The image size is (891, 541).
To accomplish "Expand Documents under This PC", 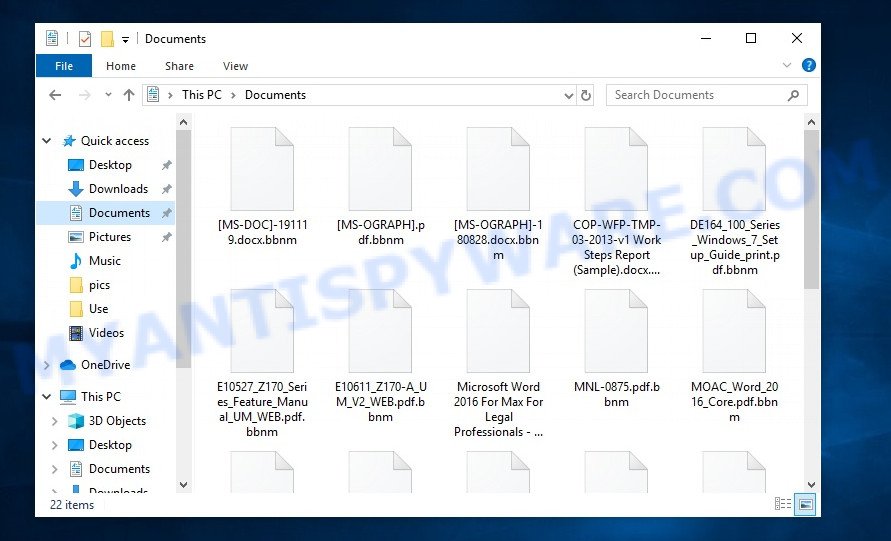I will [55, 469].
